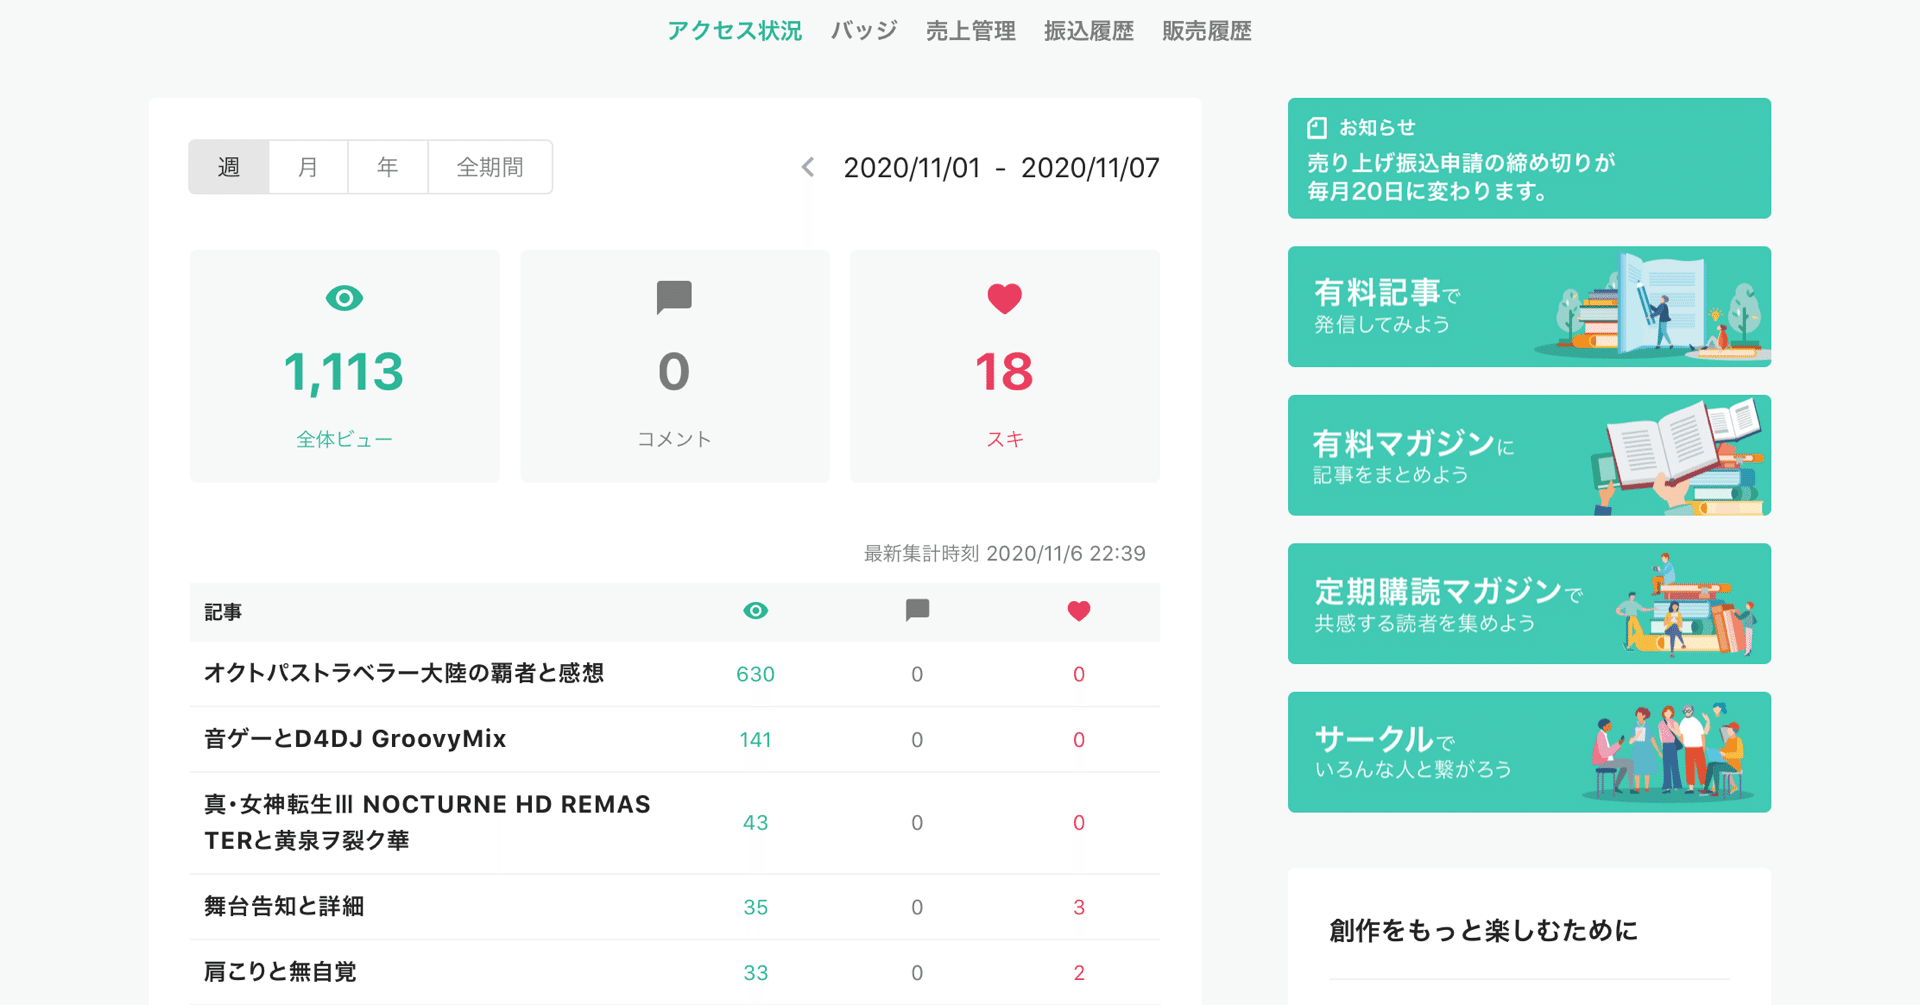Open the 売上管理 tab
This screenshot has height=1005, width=1920.
point(970,31)
